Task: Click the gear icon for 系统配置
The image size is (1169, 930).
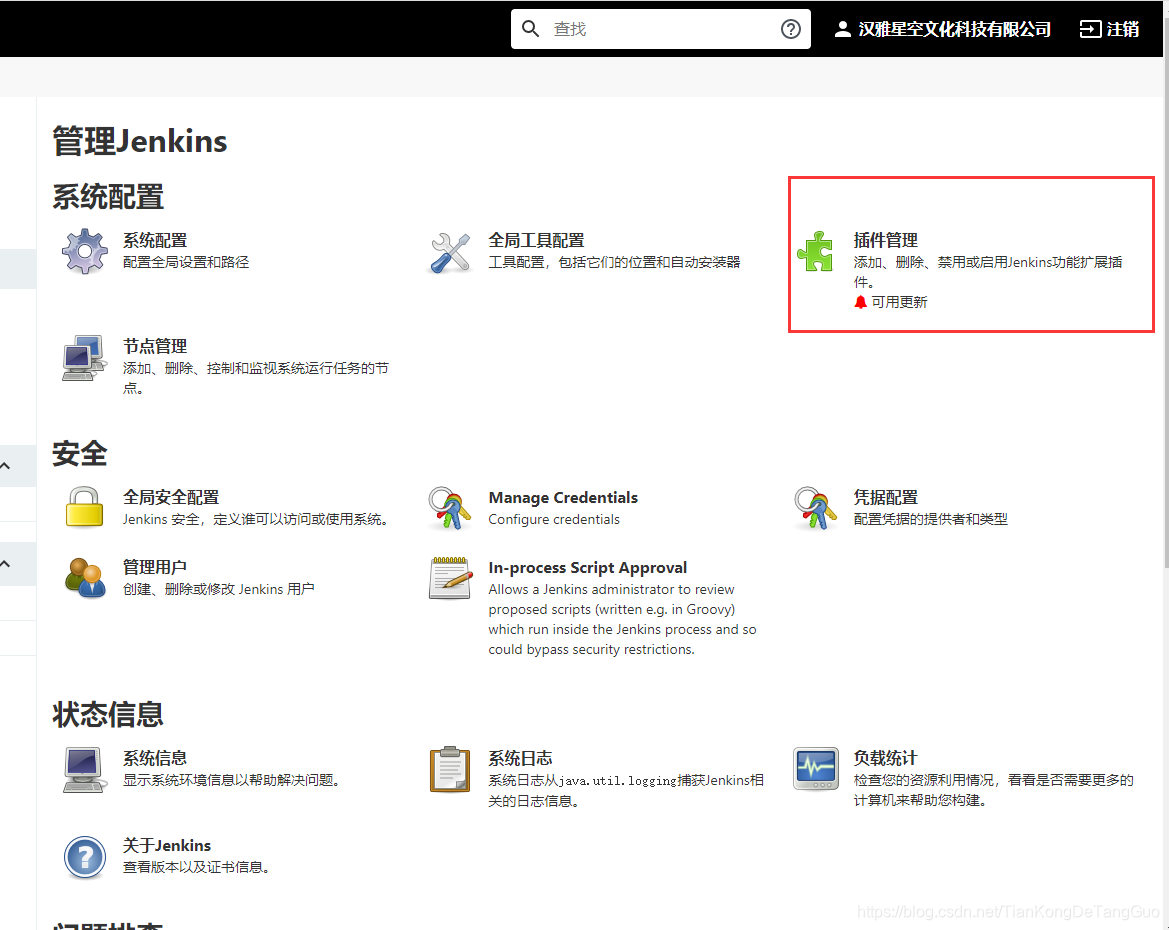Action: 84,251
